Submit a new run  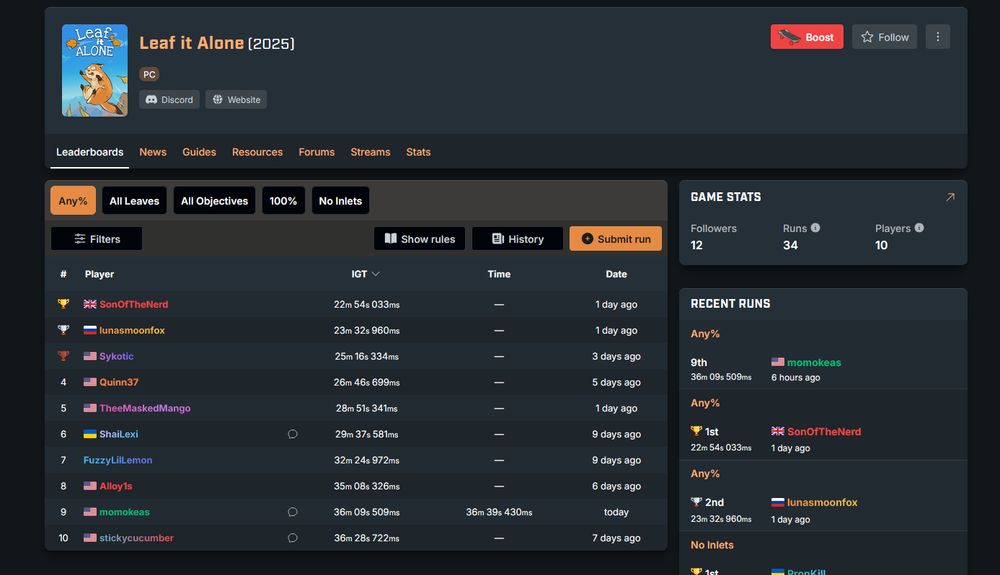[615, 239]
